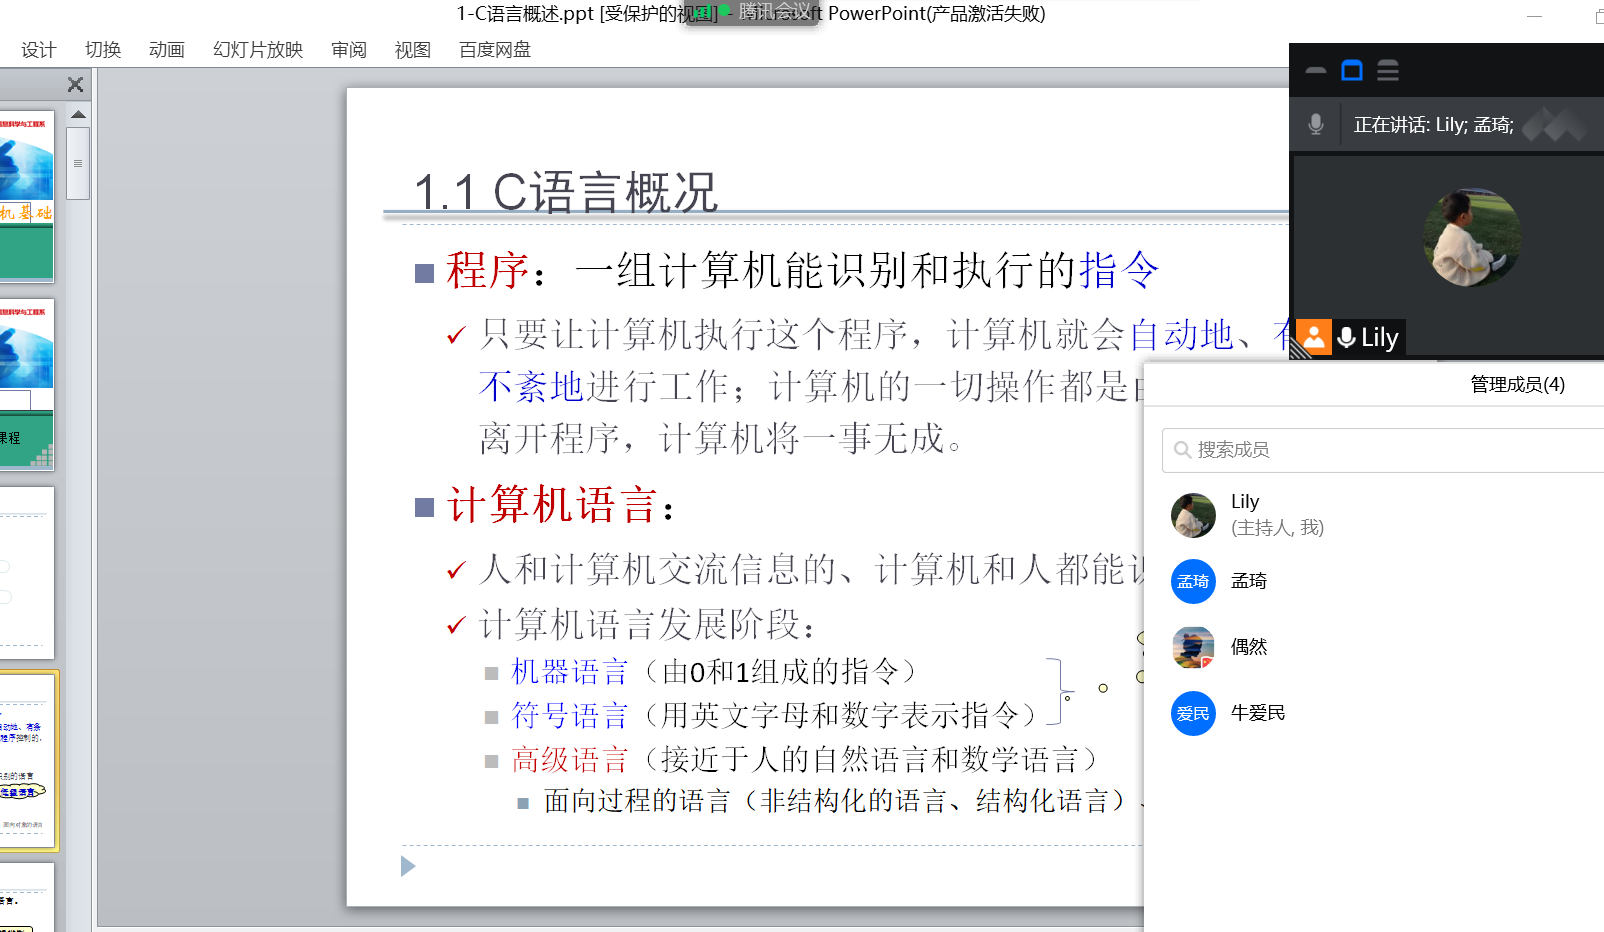The height and width of the screenshot is (932, 1604).
Task: Click the orange host badge beside Lily
Action: tap(1314, 337)
